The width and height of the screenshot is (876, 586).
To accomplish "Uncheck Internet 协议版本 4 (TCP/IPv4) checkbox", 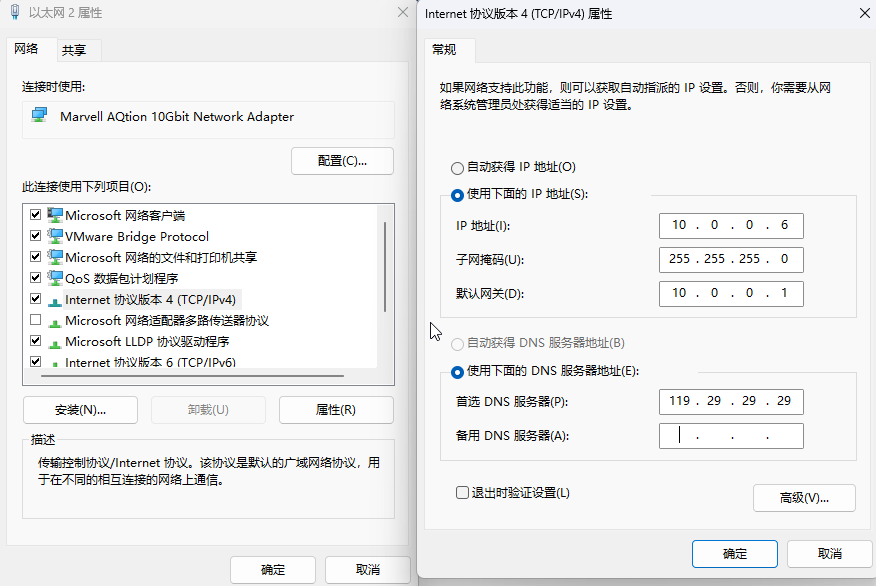I will tap(36, 299).
